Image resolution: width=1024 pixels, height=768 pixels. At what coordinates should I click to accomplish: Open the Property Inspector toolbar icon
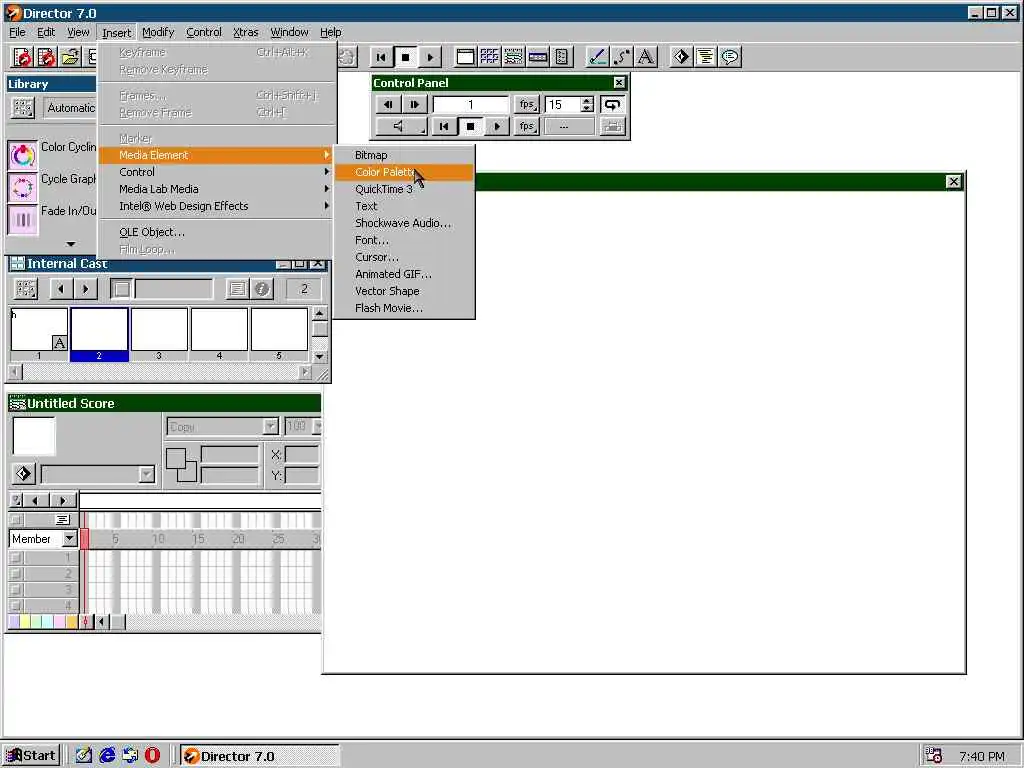pyautogui.click(x=537, y=57)
